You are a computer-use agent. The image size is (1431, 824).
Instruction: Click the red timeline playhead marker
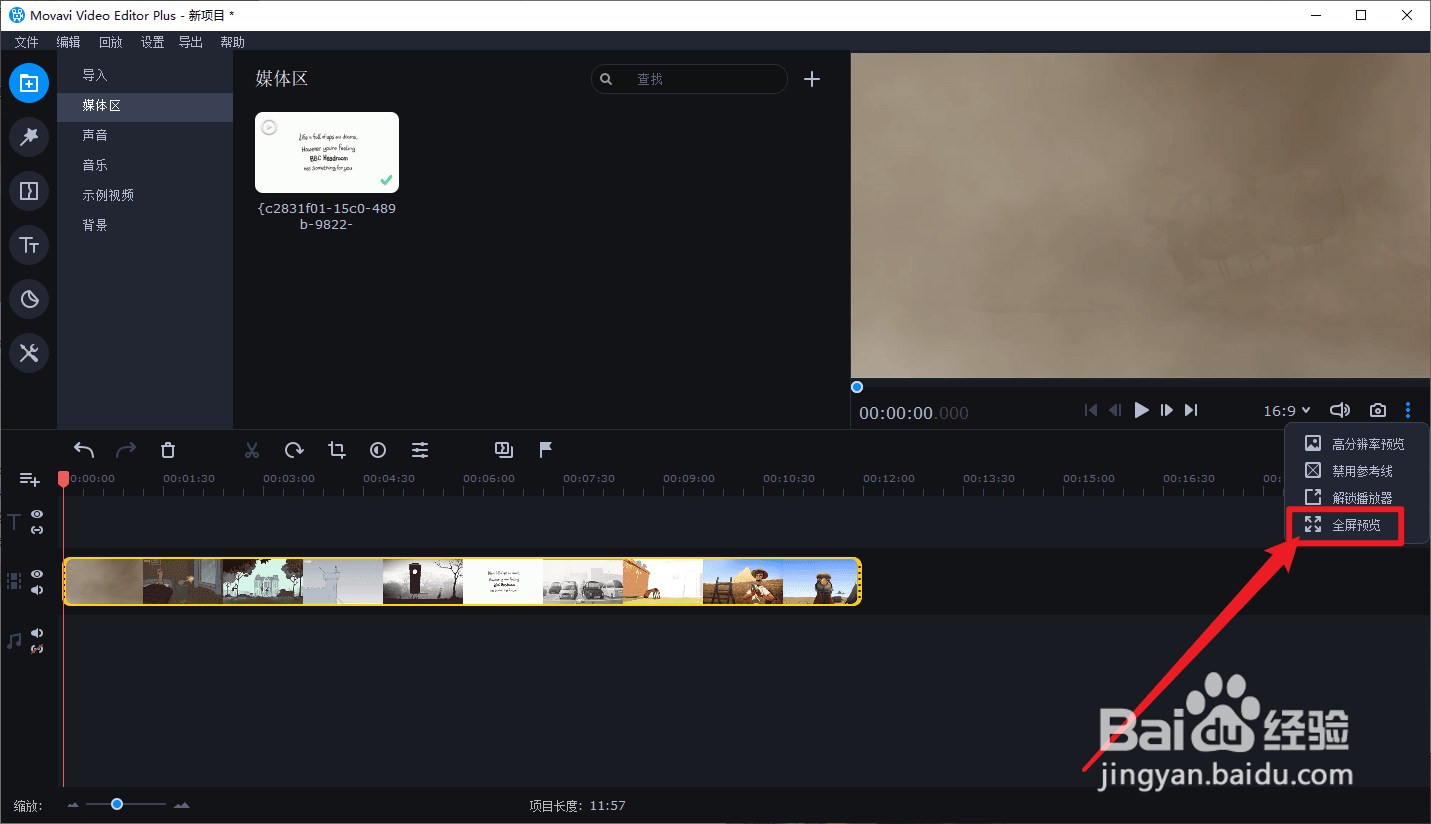point(64,480)
